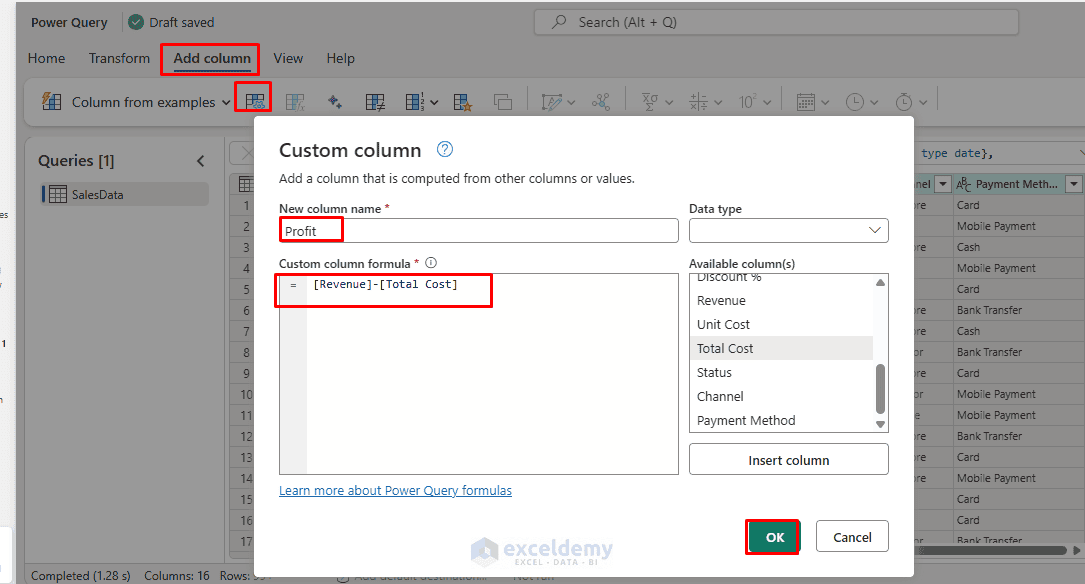The height and width of the screenshot is (584, 1085).
Task: Open Learn more about Power Query formulas link
Action: click(x=395, y=491)
